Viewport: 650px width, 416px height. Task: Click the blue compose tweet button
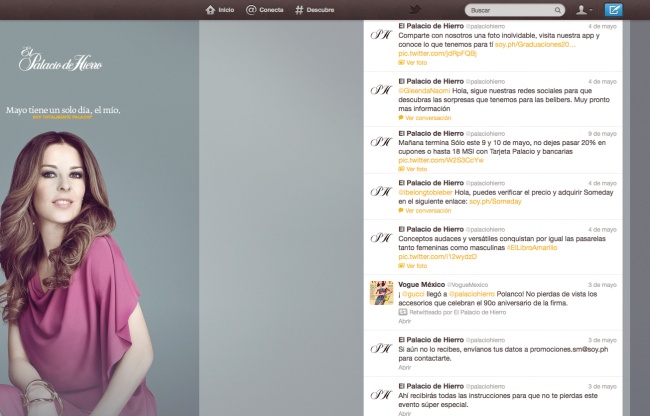tap(614, 9)
